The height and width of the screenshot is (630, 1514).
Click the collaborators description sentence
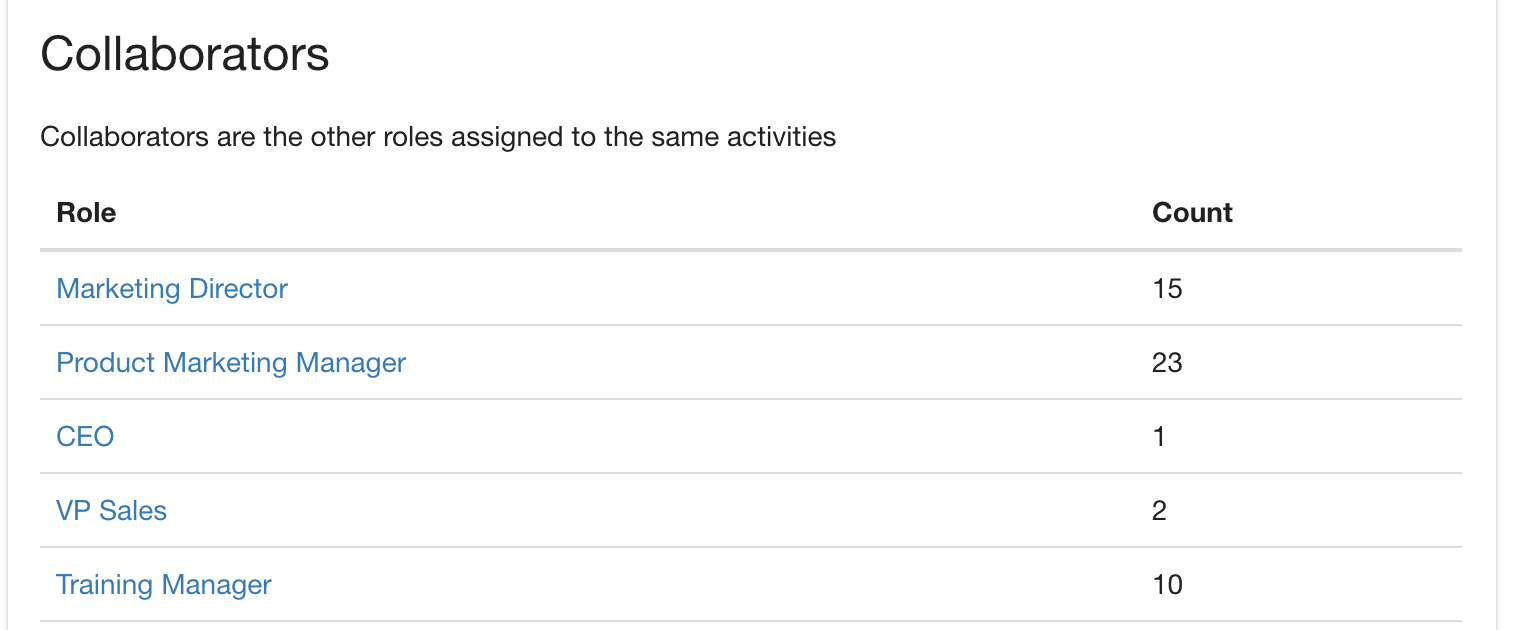(438, 136)
